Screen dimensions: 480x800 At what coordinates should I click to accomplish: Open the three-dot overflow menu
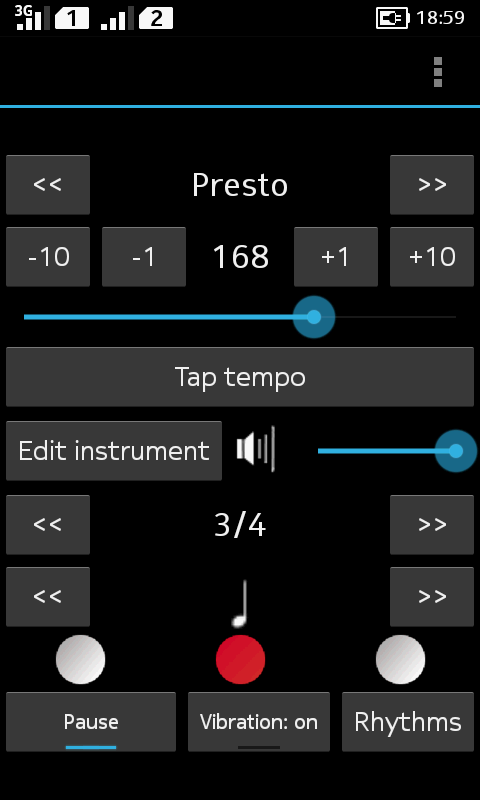tap(438, 72)
